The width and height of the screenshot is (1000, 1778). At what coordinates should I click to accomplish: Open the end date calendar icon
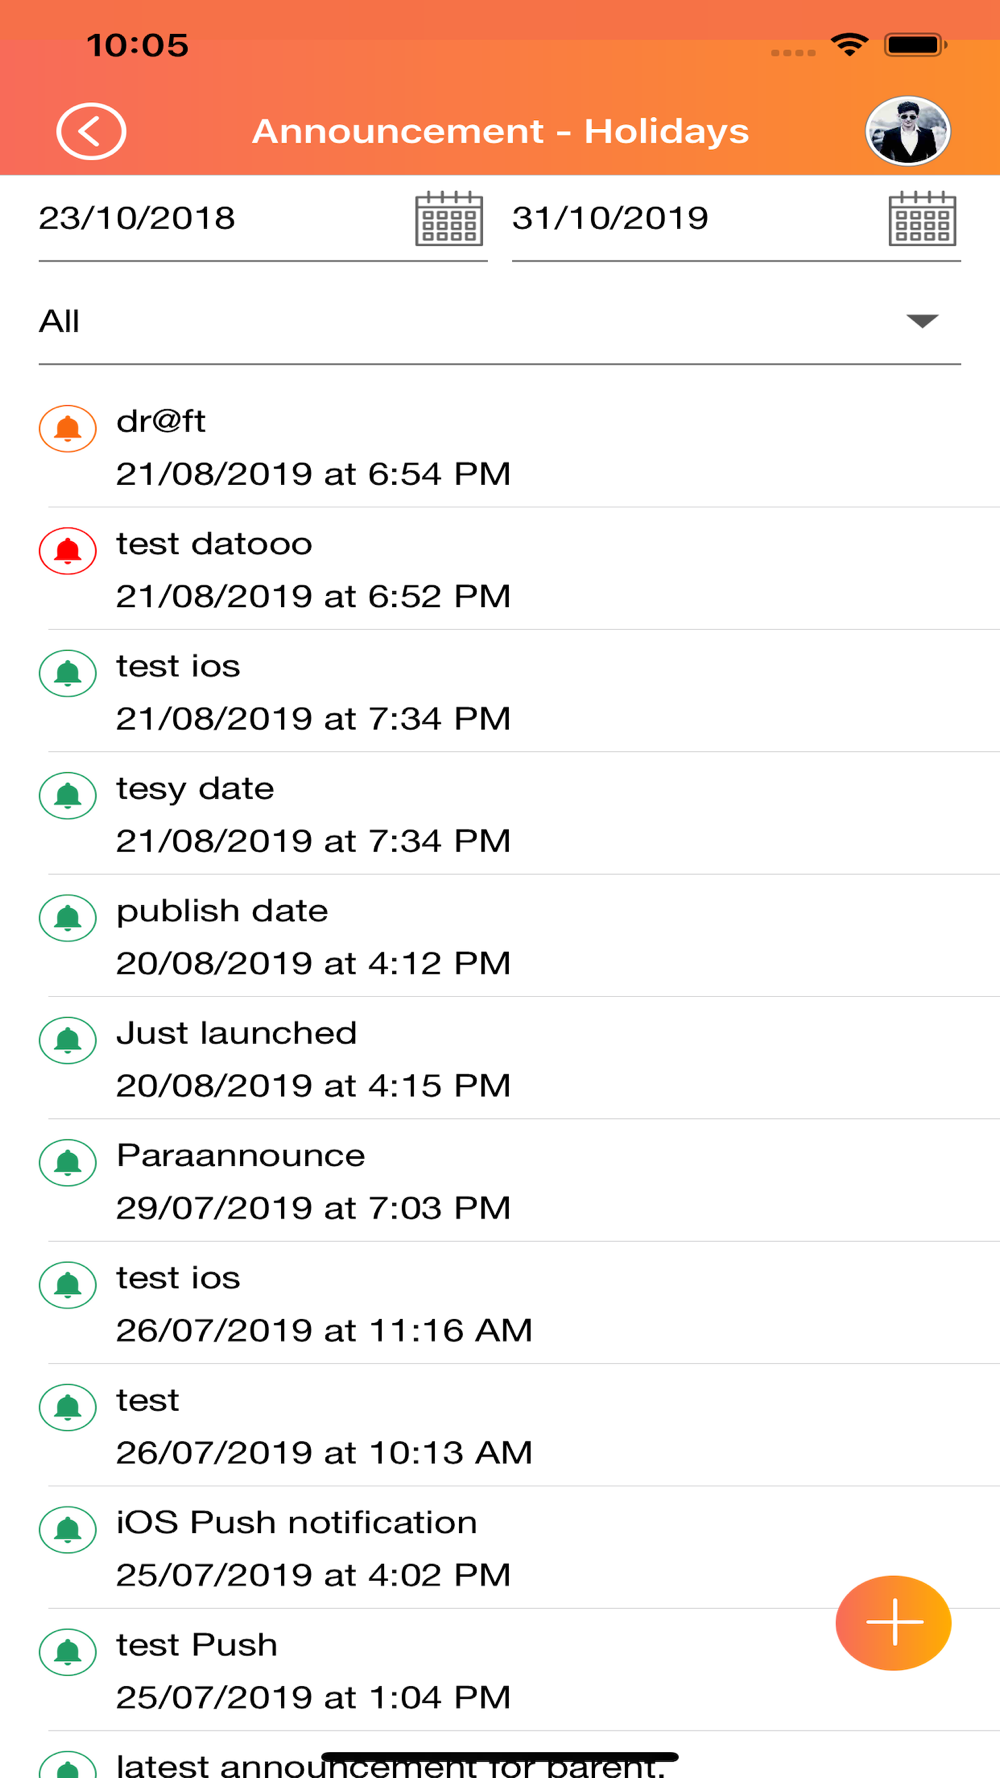[922, 219]
